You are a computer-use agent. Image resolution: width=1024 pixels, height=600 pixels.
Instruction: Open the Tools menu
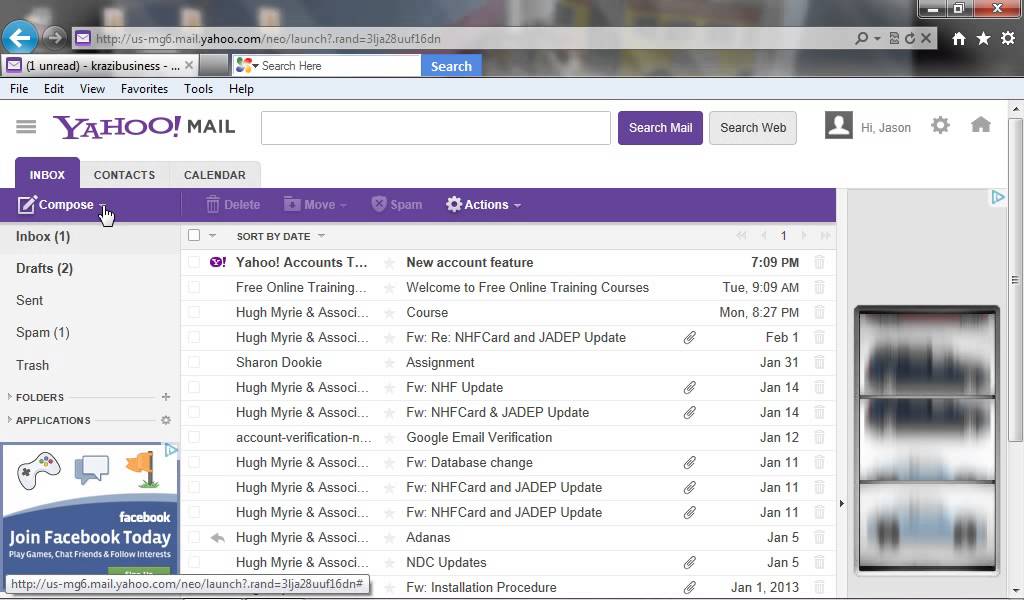pyautogui.click(x=199, y=89)
